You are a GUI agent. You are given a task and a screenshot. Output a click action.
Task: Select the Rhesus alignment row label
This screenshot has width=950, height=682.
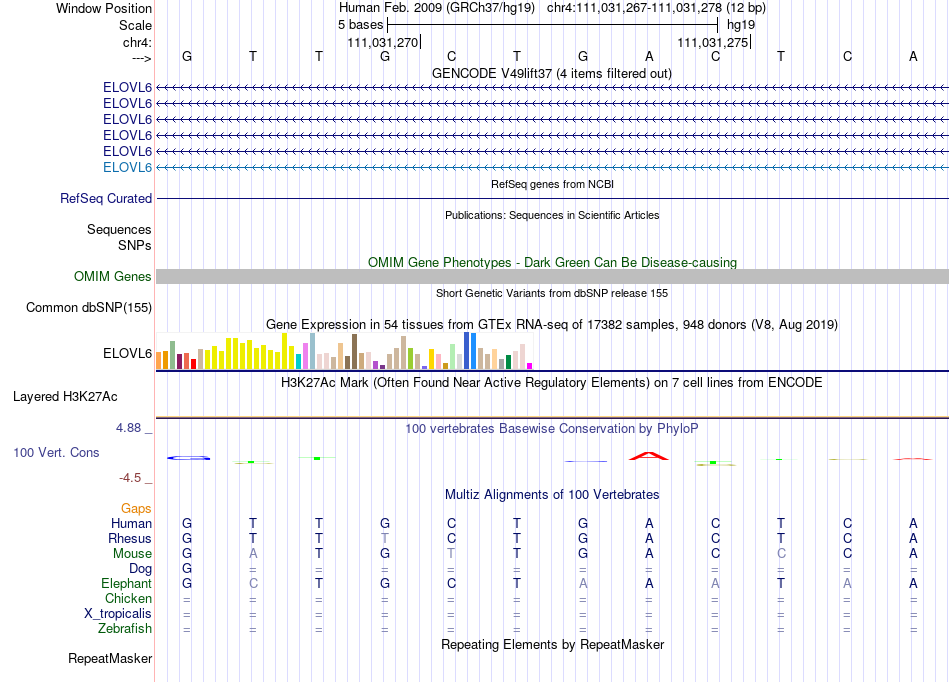coord(130,538)
